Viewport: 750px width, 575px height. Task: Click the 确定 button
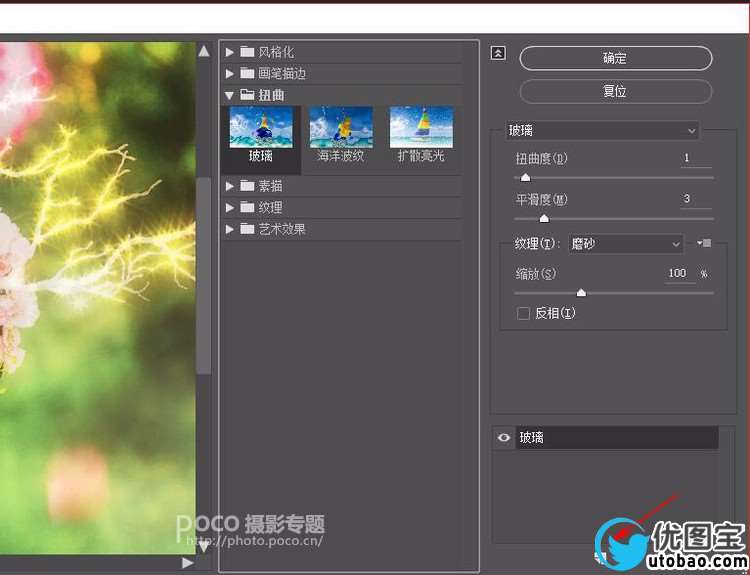(616, 58)
